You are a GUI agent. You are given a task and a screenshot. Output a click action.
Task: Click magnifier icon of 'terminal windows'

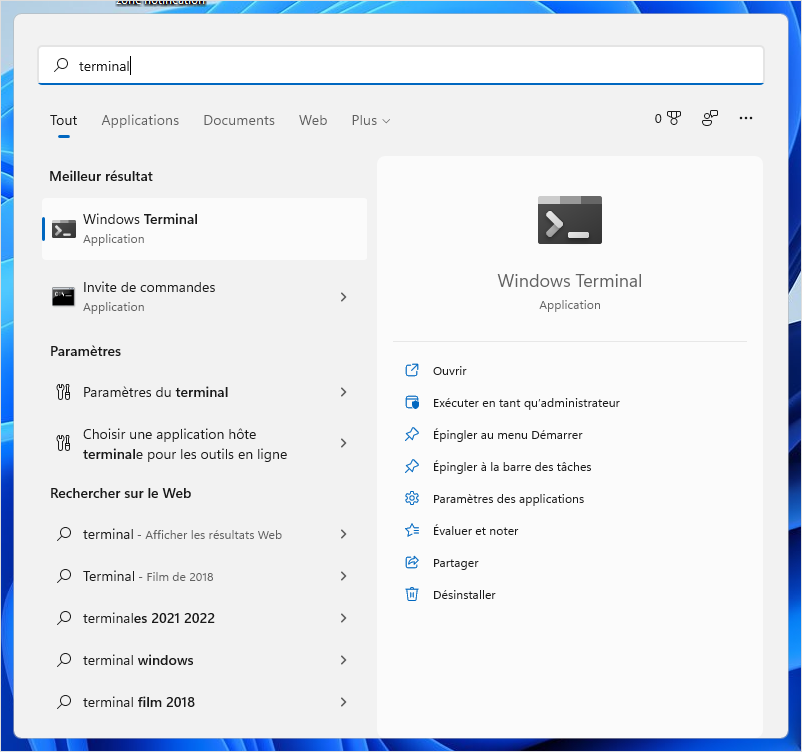(64, 660)
